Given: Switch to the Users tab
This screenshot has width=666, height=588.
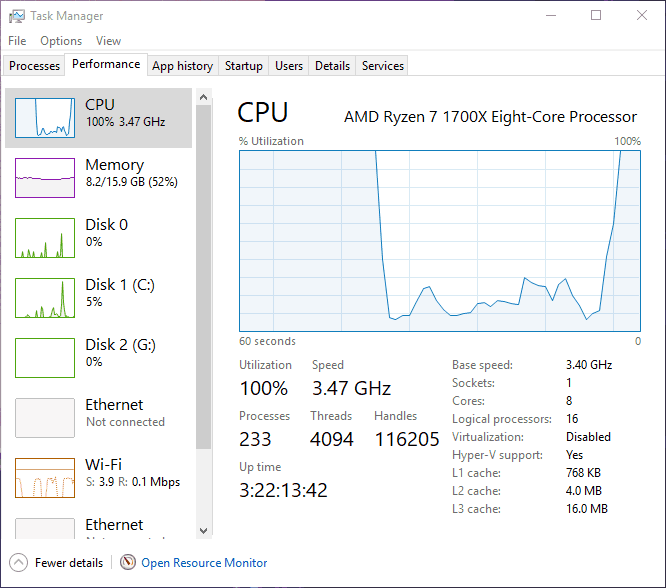Looking at the screenshot, I should [289, 66].
